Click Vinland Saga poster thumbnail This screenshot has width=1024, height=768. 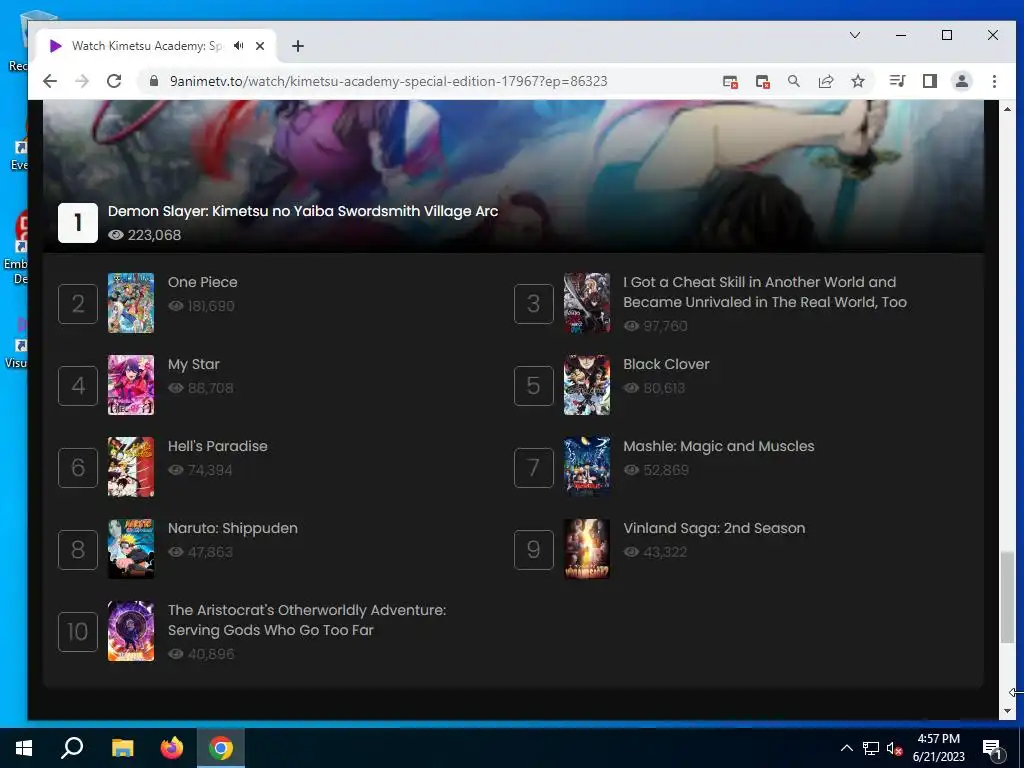coord(586,549)
